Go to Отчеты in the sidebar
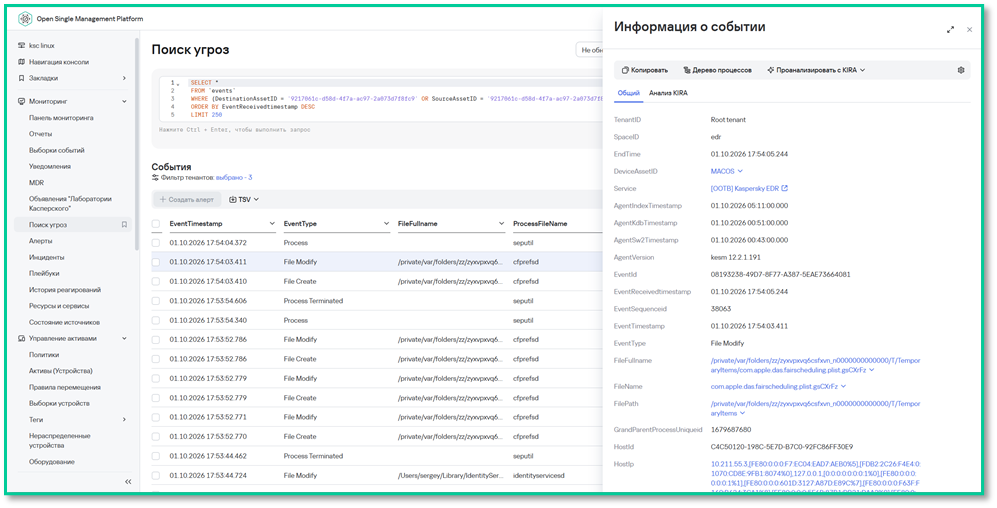 click(x=40, y=134)
